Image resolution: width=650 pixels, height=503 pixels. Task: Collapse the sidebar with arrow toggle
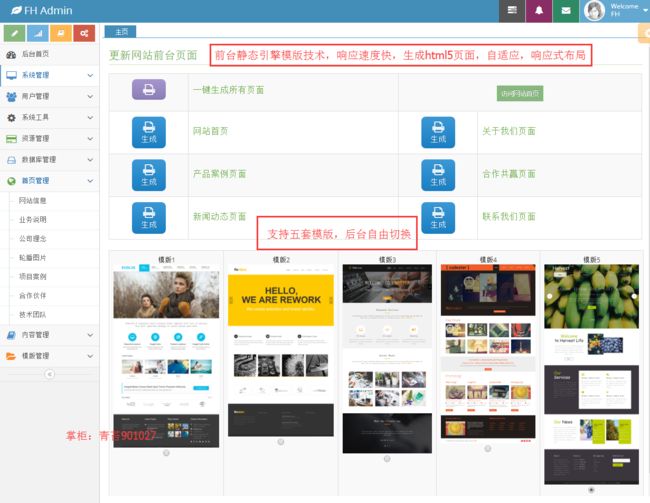(49, 374)
